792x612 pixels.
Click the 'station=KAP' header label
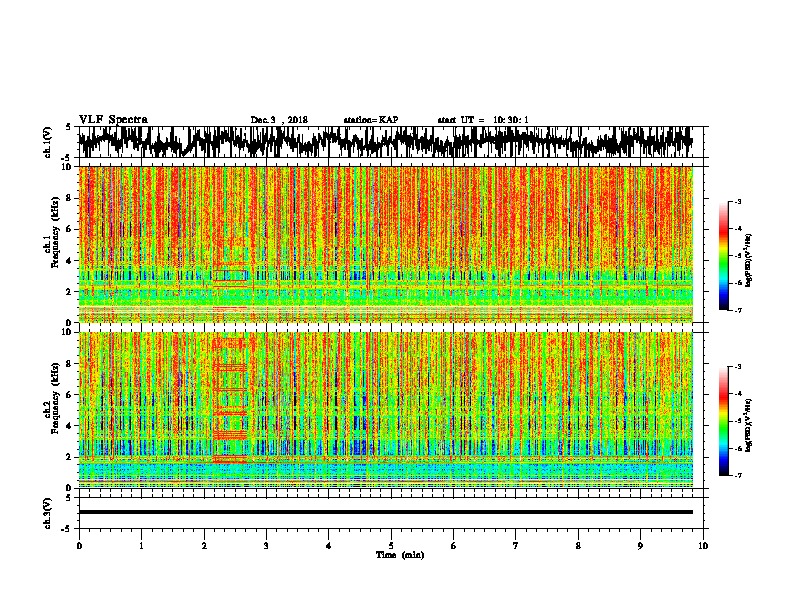[371, 120]
